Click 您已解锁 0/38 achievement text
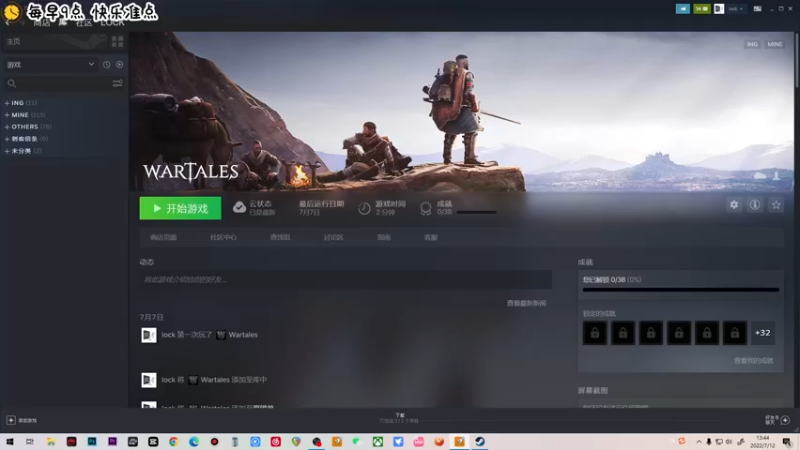Screen dimensions: 800x450 tap(612, 280)
